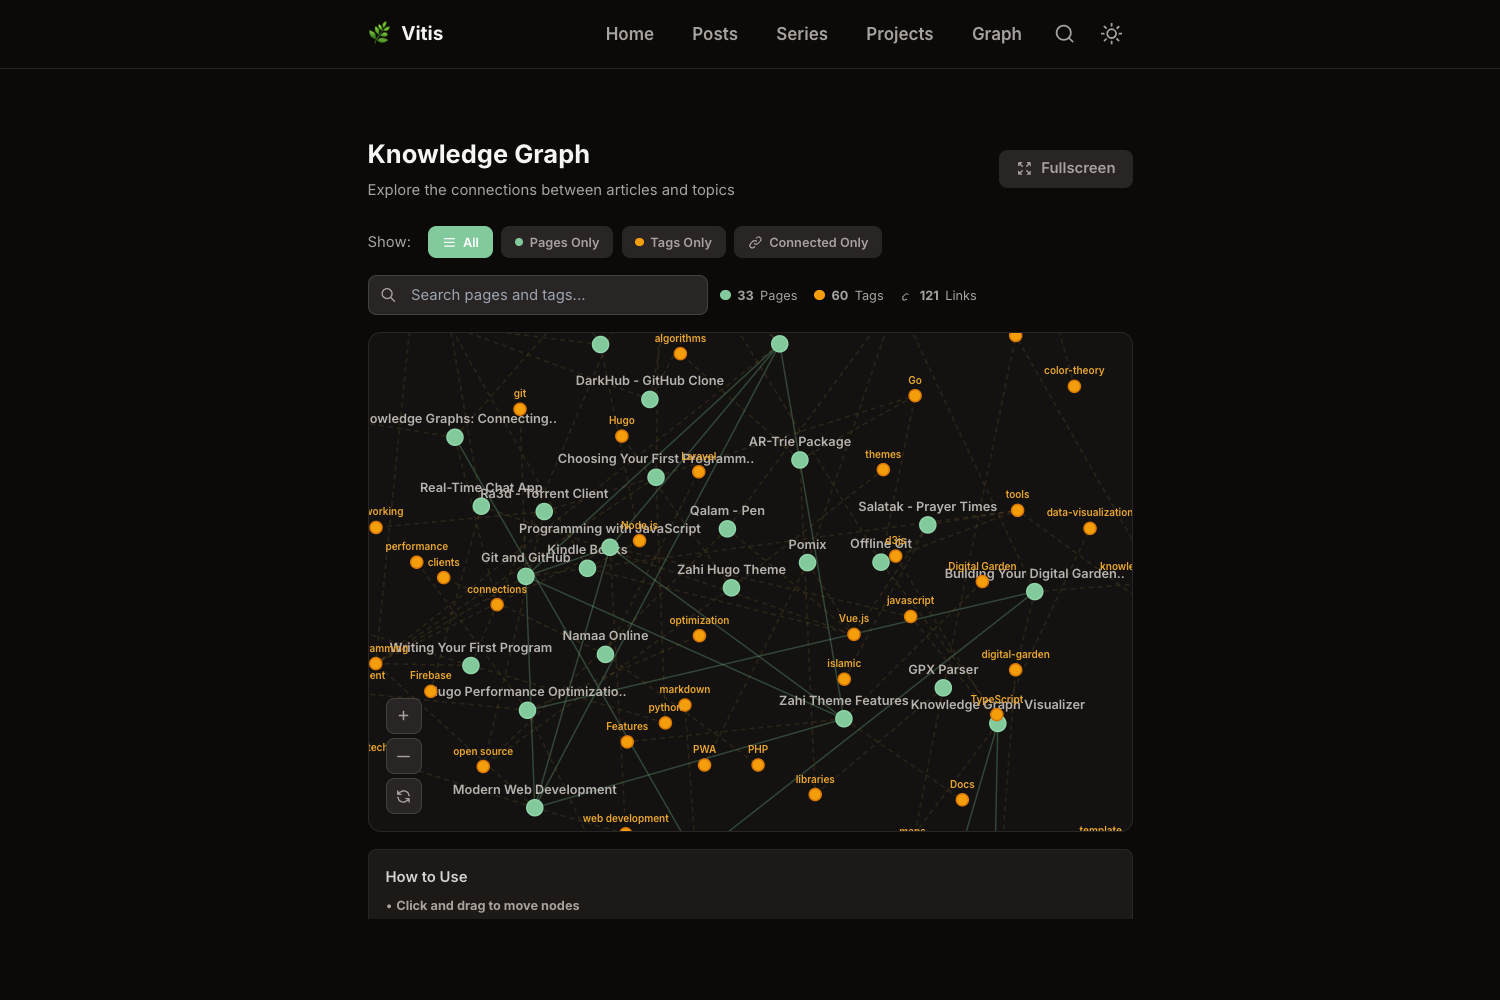The width and height of the screenshot is (1500, 1000).
Task: Enable the Connected Only filter
Action: click(808, 242)
